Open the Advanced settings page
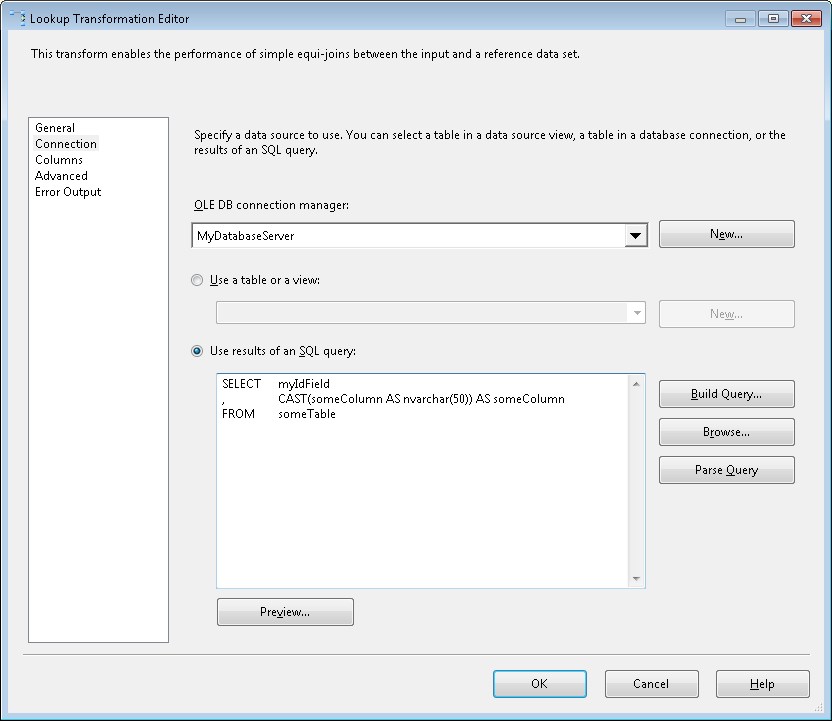Image resolution: width=832 pixels, height=721 pixels. 61,175
